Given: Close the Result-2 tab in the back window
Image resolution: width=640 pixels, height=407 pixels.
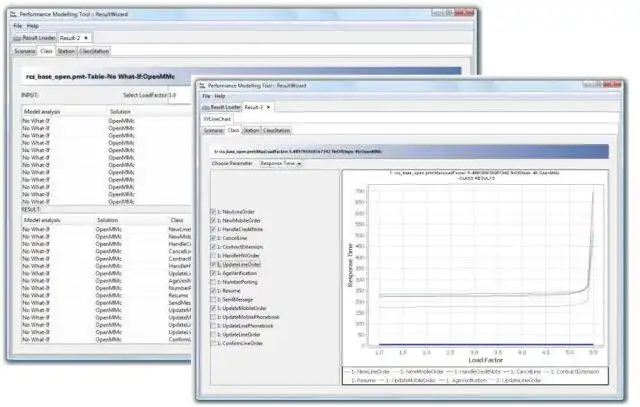Looking at the screenshot, I should [86, 38].
